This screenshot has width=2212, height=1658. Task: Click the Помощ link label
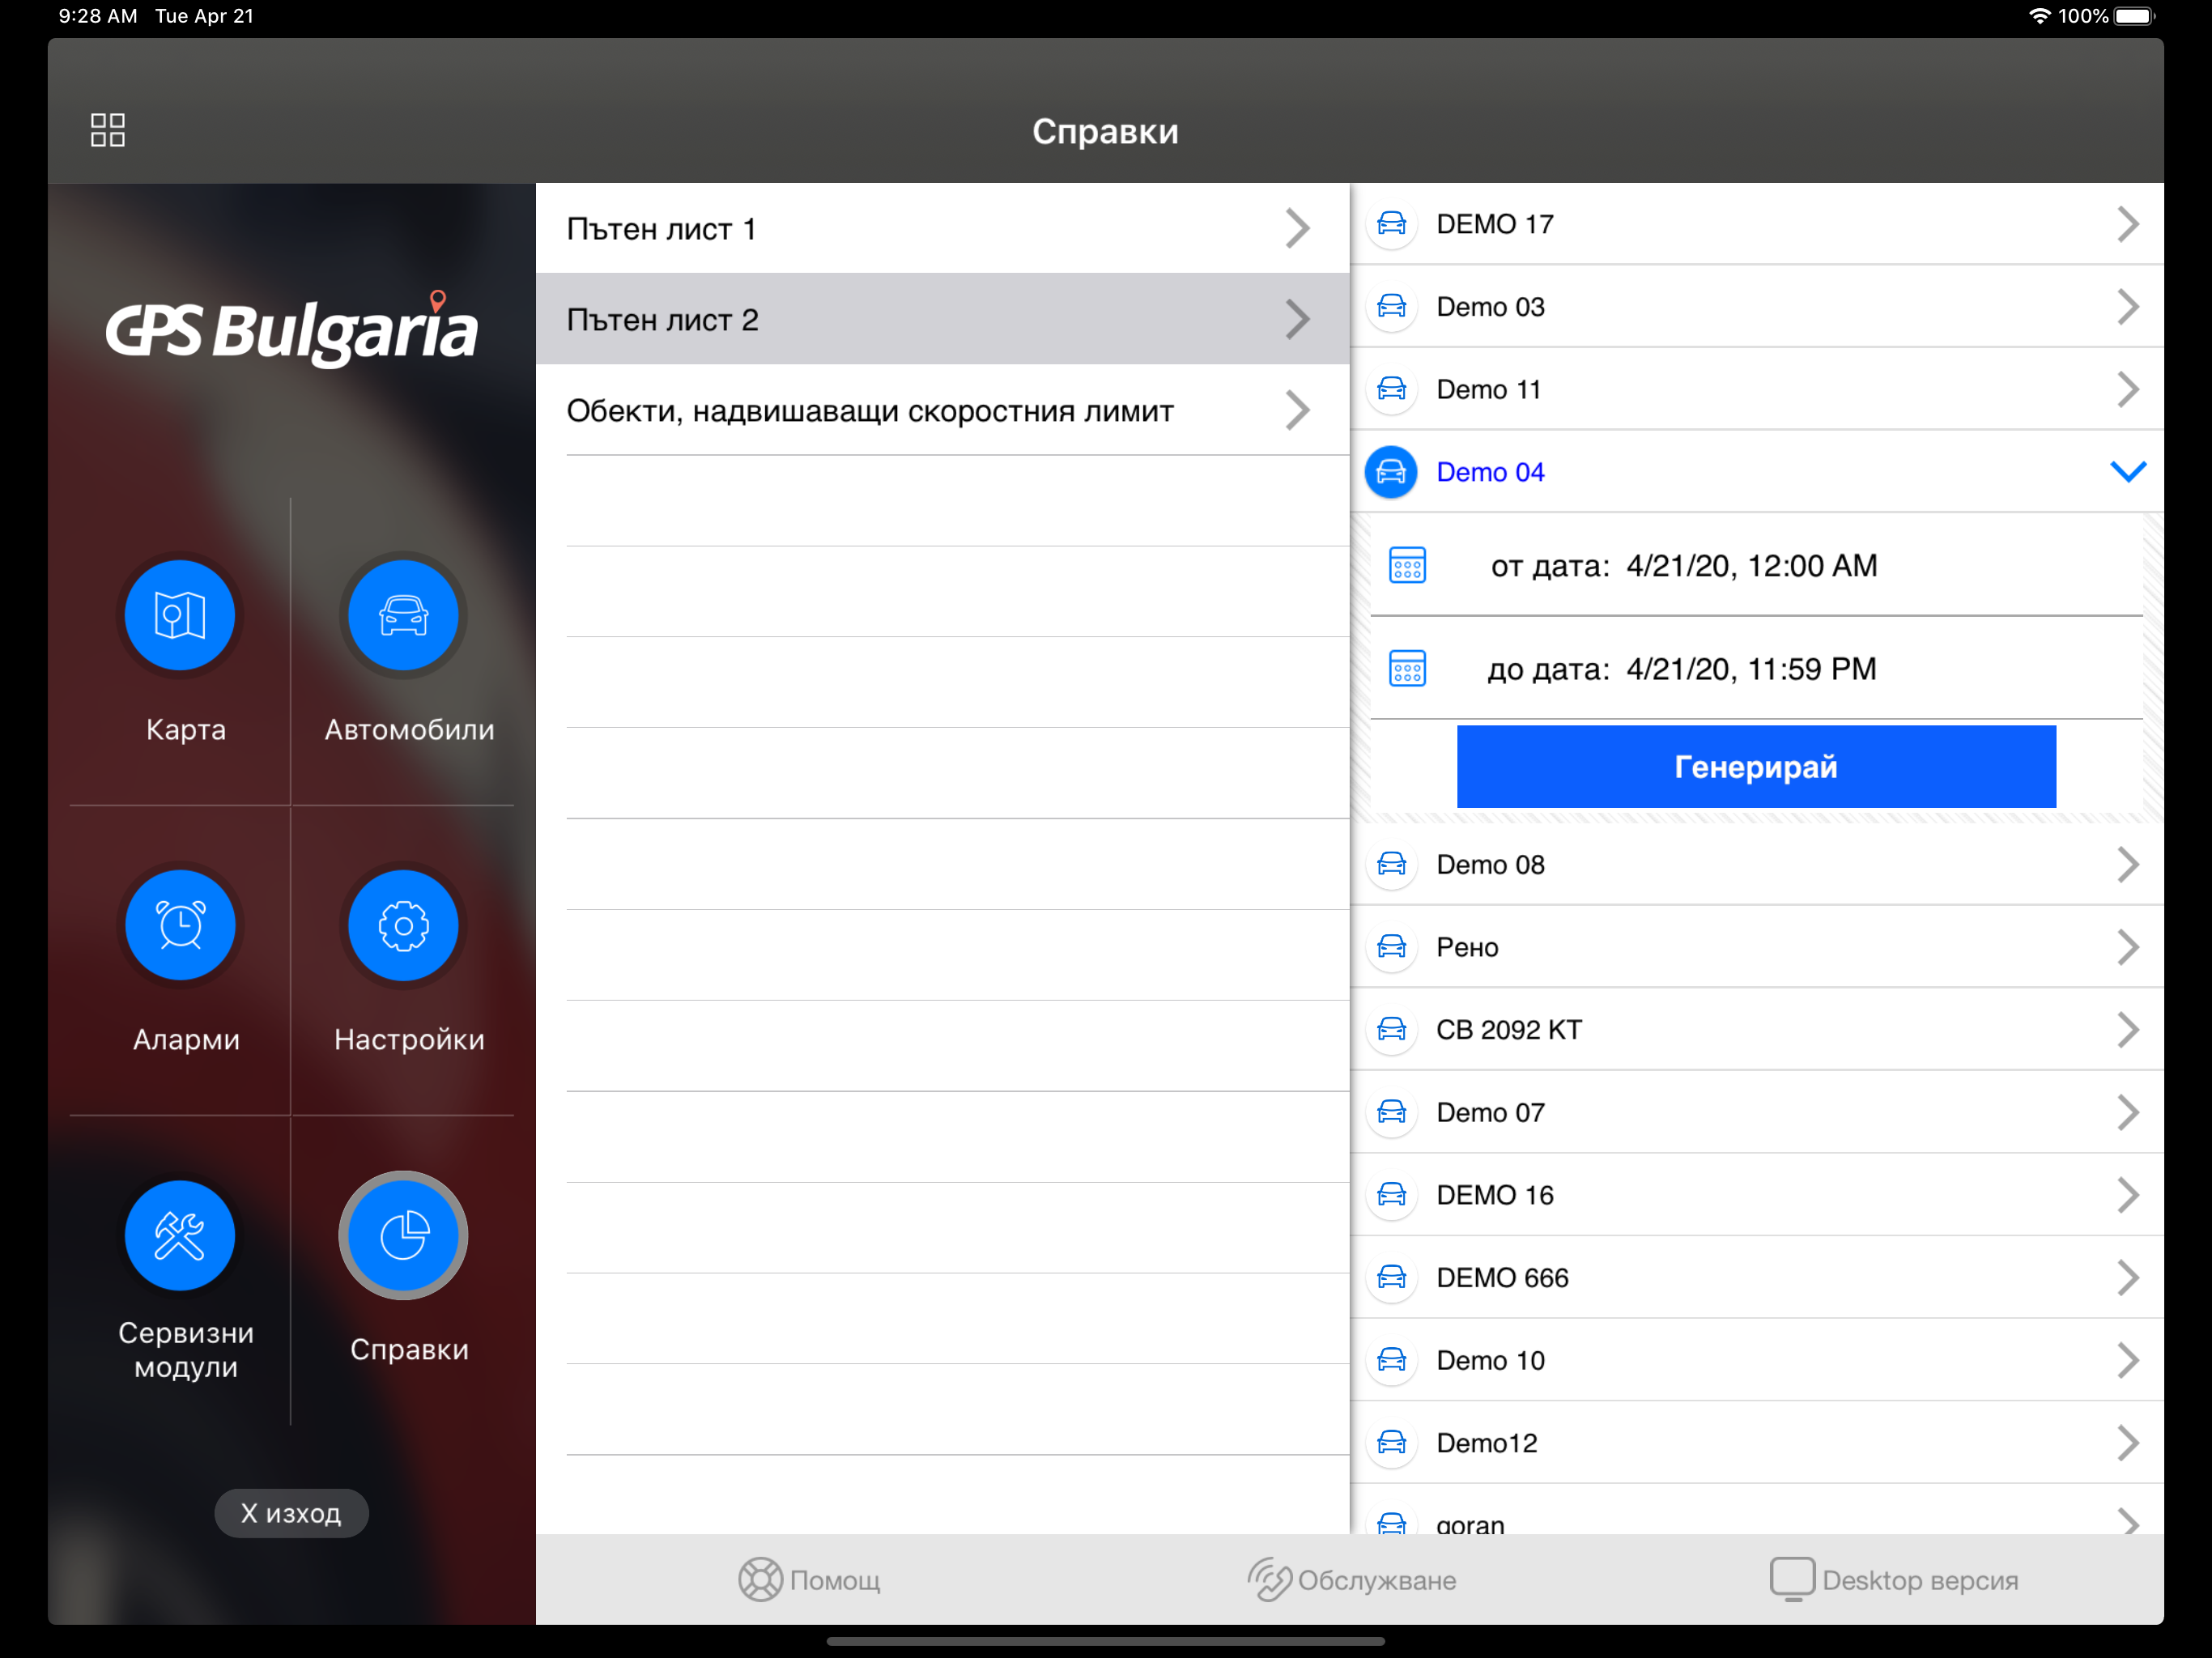[835, 1581]
